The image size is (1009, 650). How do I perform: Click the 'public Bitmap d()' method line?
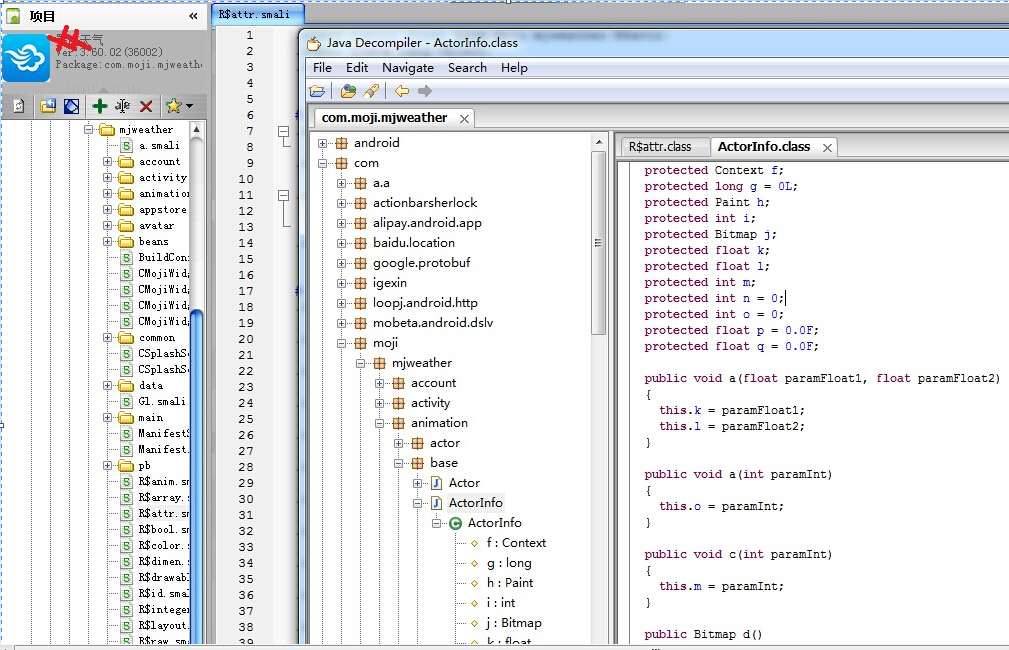(703, 635)
